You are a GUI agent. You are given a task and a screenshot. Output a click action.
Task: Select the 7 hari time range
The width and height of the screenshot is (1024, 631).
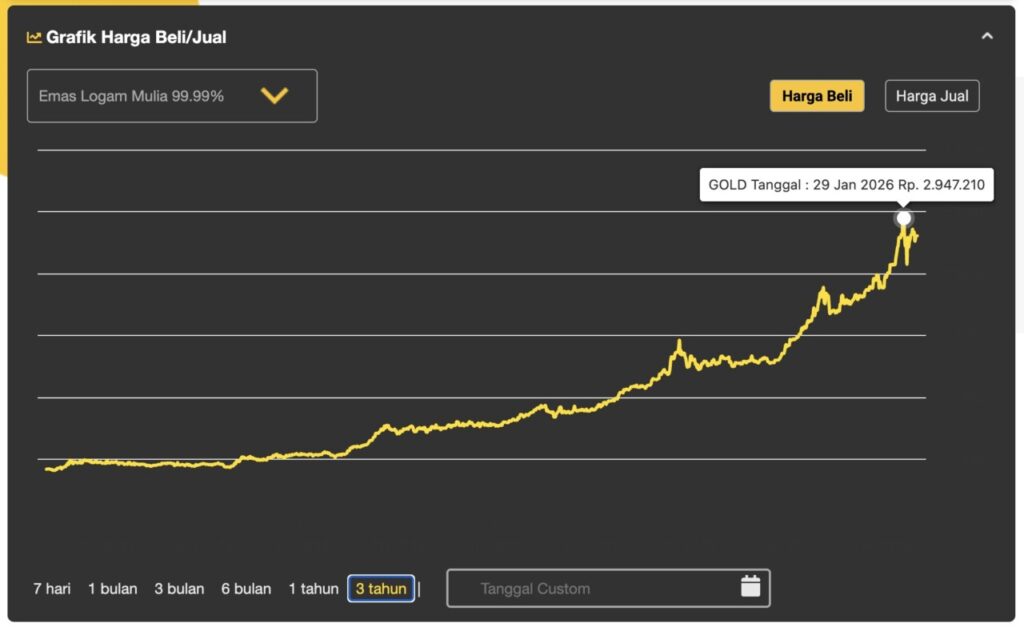point(51,588)
